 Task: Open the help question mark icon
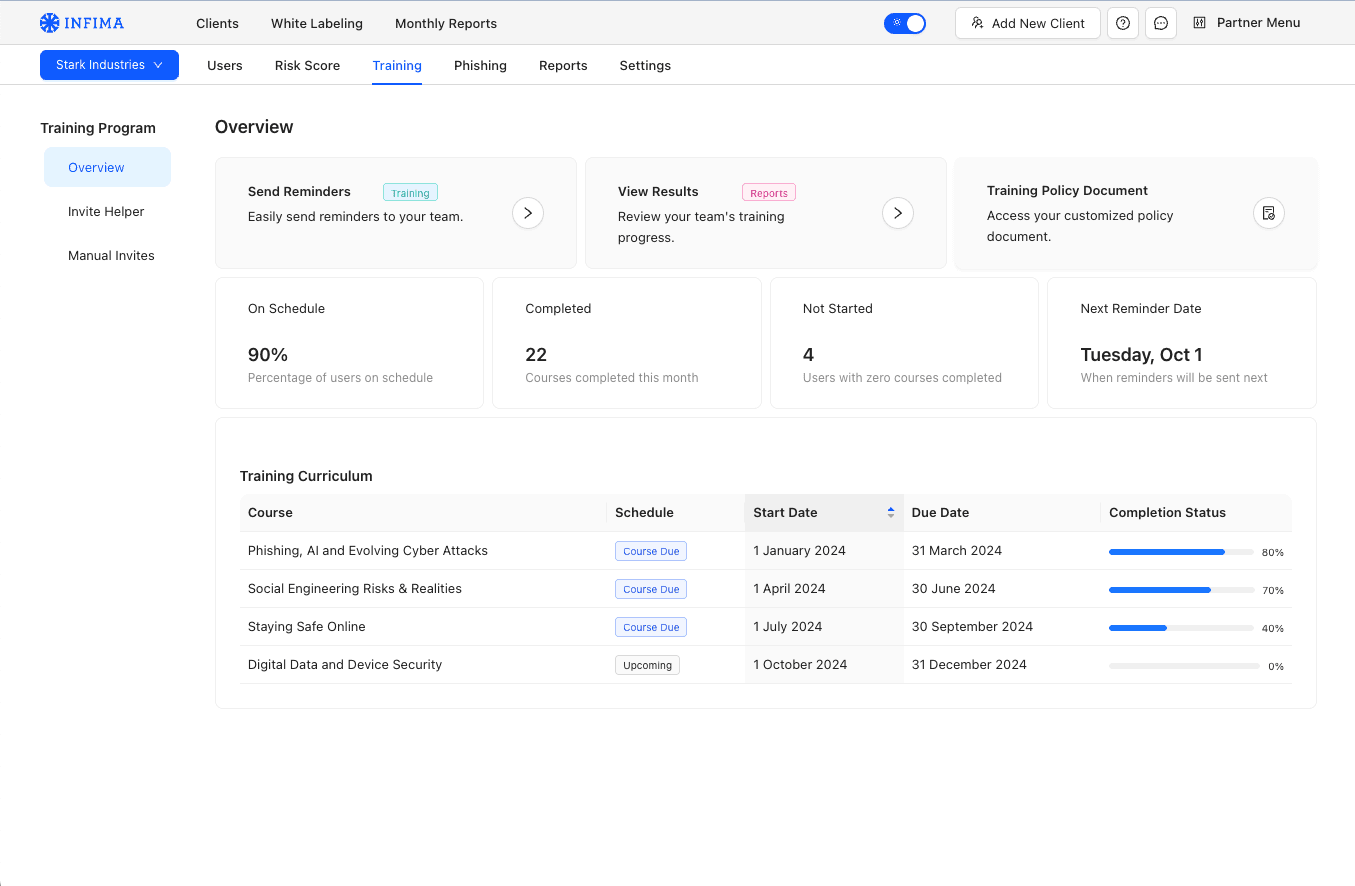coord(1123,23)
